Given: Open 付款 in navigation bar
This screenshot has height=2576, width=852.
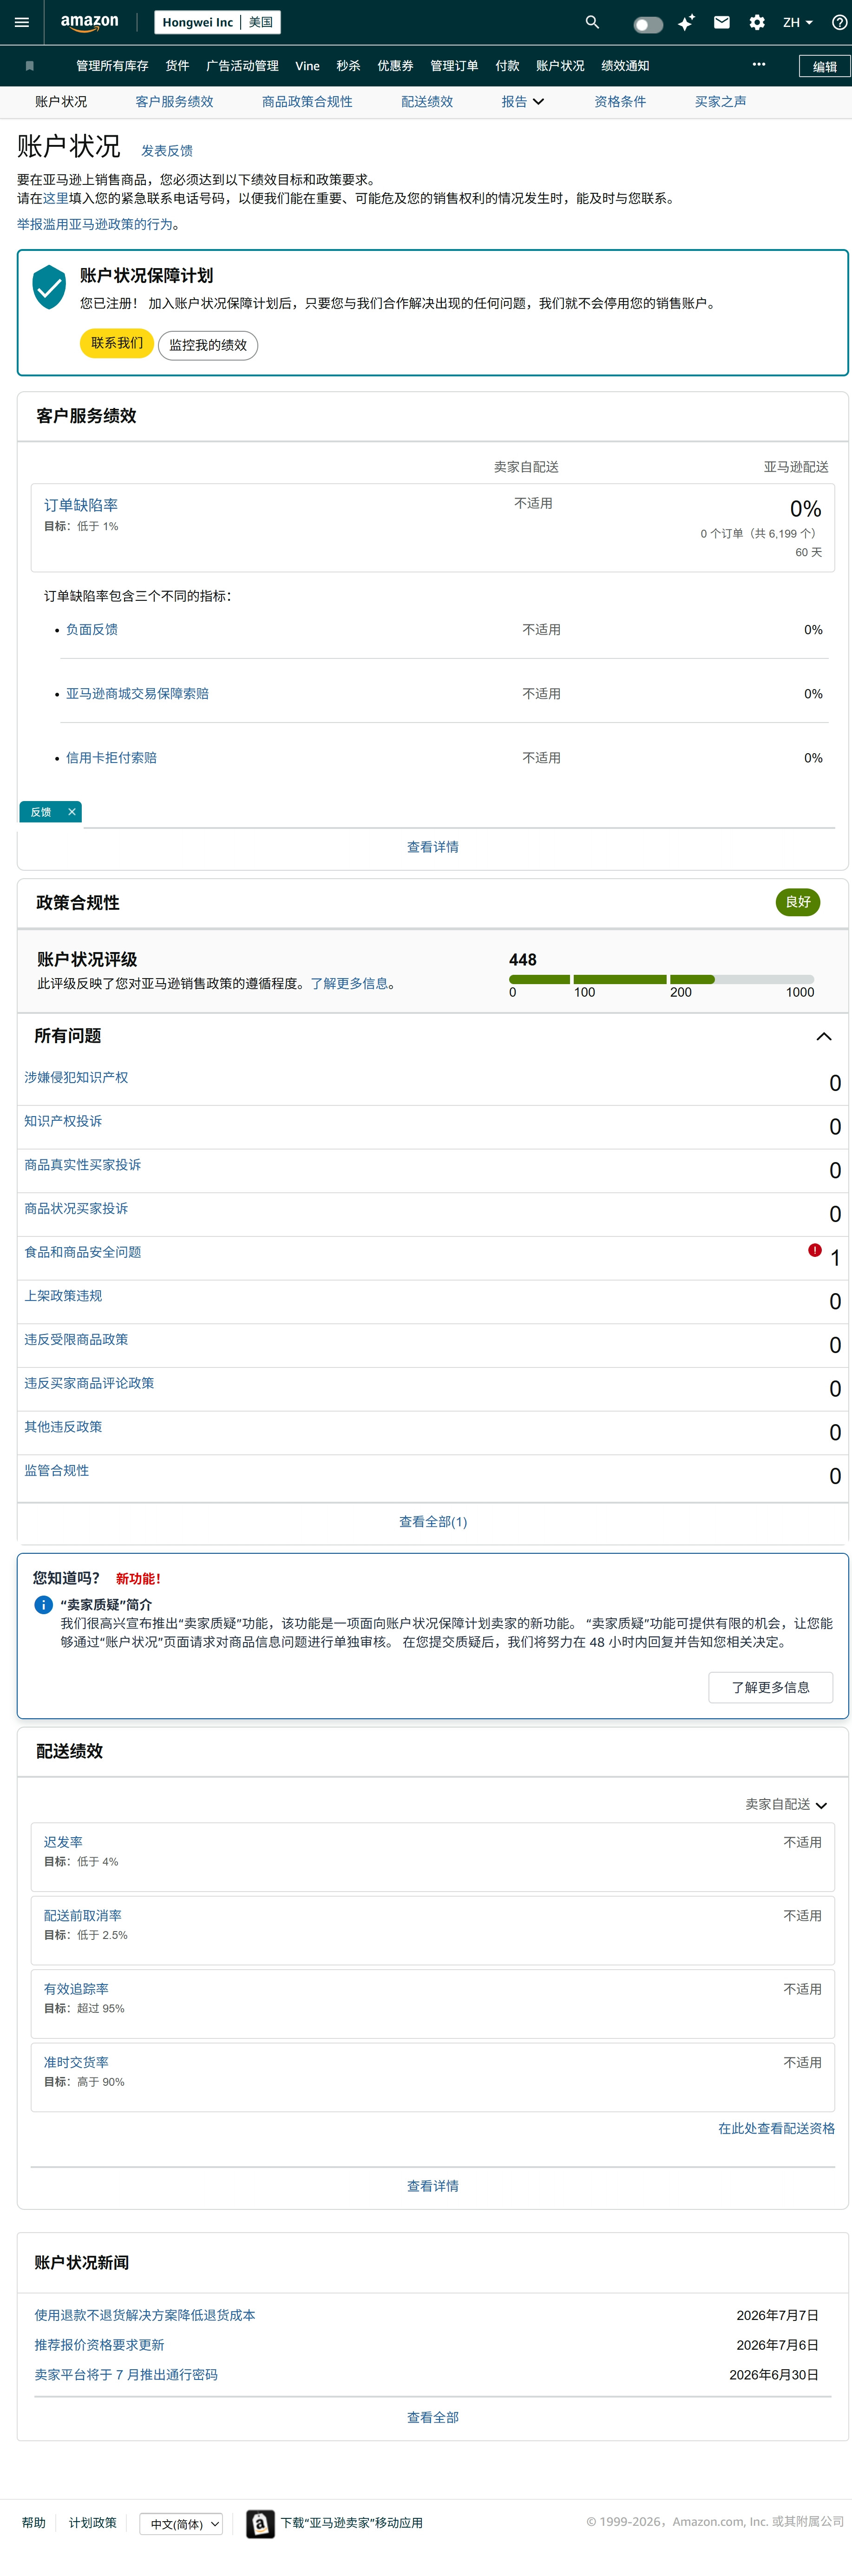Looking at the screenshot, I should (507, 66).
